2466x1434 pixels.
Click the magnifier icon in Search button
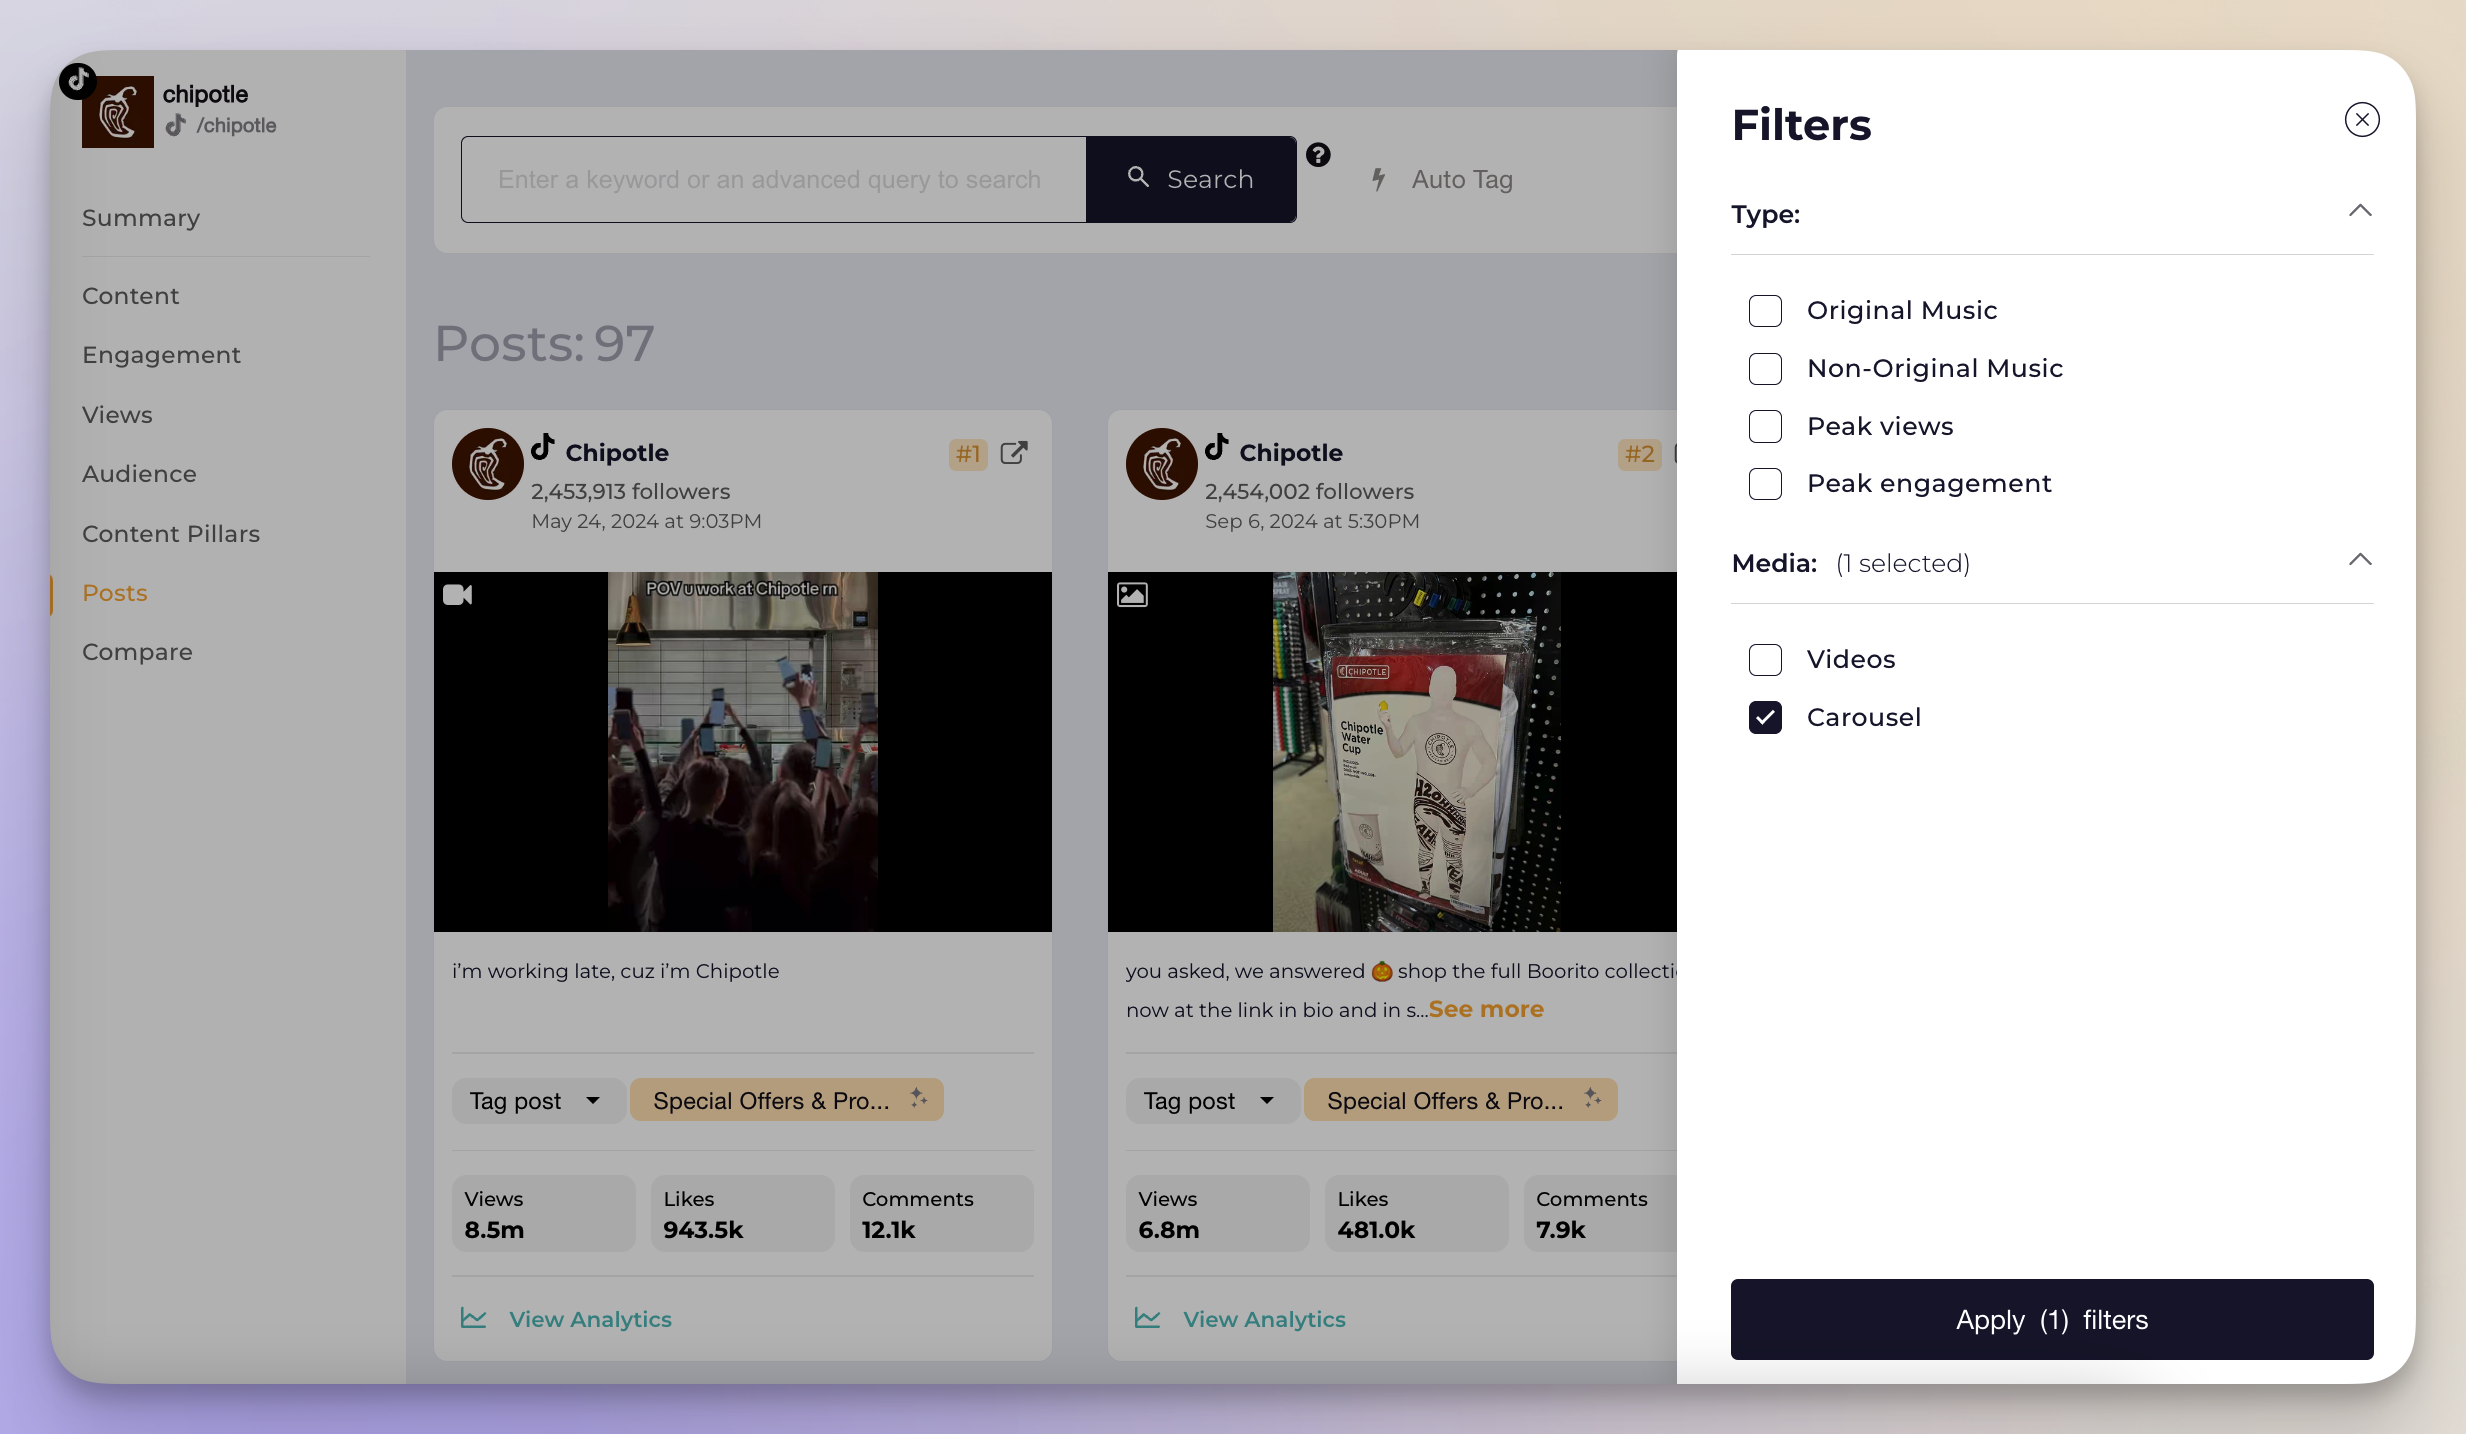coord(1138,177)
